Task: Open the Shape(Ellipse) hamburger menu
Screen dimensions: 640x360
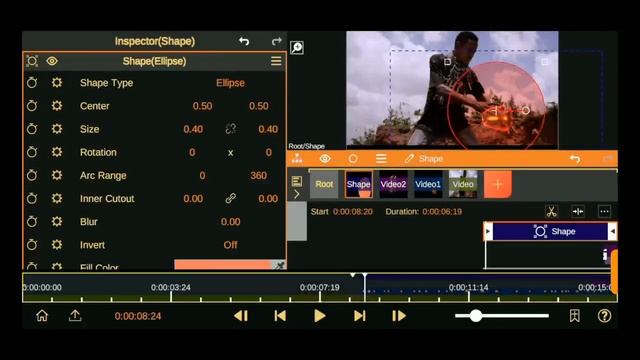Action: [276, 61]
